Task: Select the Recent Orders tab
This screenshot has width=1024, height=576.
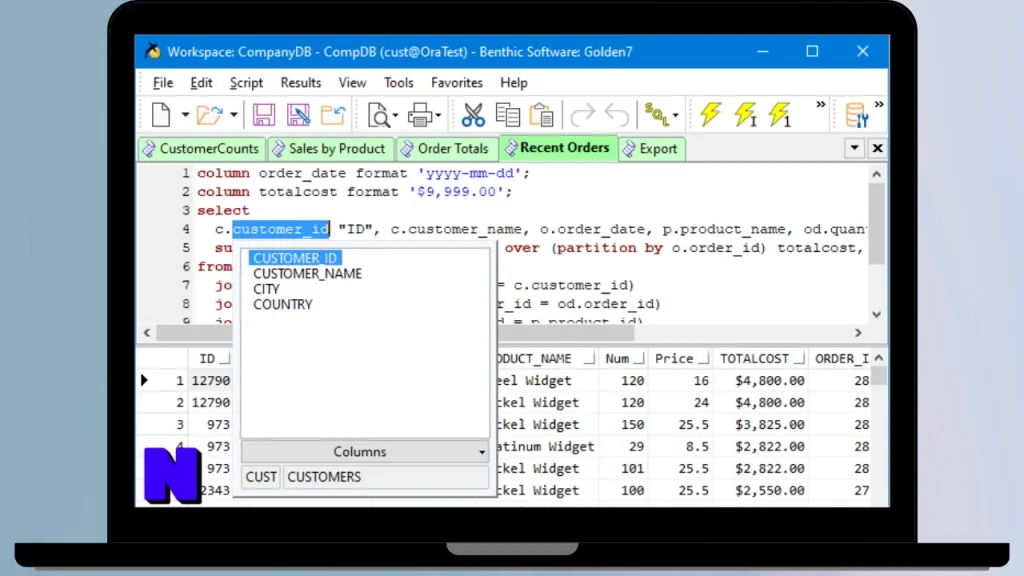Action: pyautogui.click(x=558, y=148)
